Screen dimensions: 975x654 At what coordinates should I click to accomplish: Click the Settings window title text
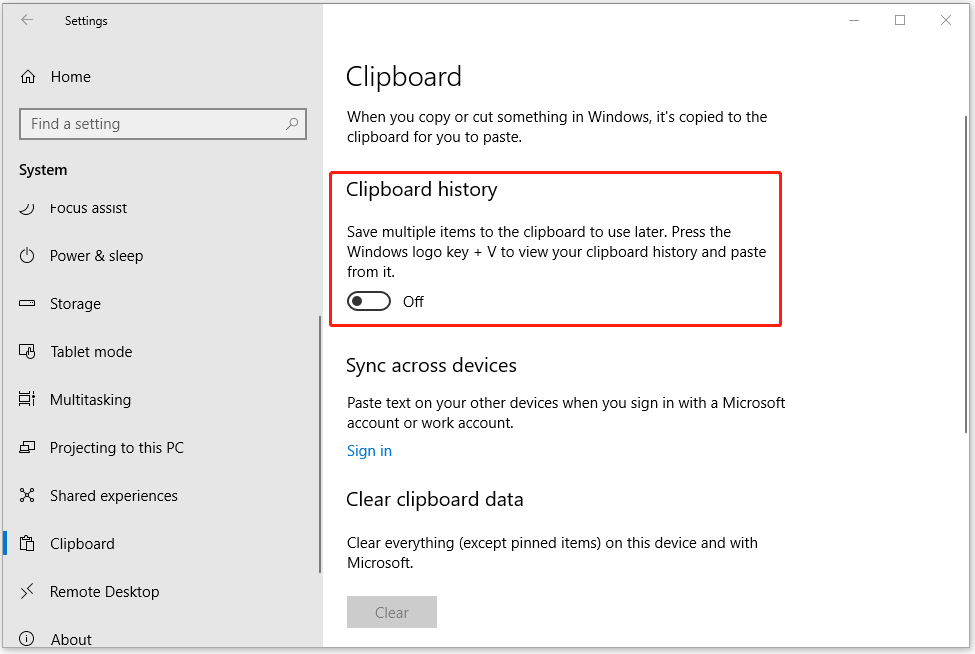[x=86, y=21]
